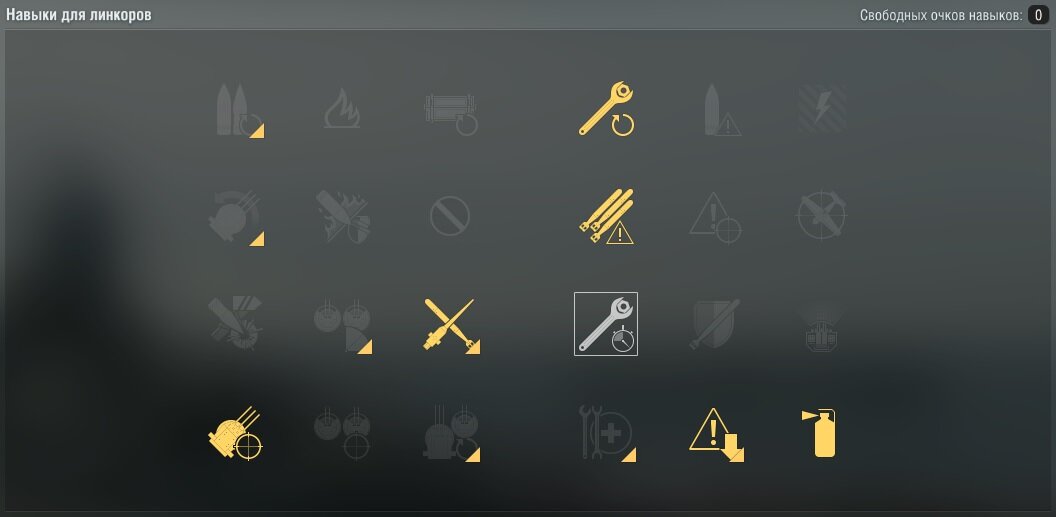The width and height of the screenshot is (1056, 517).
Task: Click the dimmed prohibition circle skill
Action: (449, 216)
